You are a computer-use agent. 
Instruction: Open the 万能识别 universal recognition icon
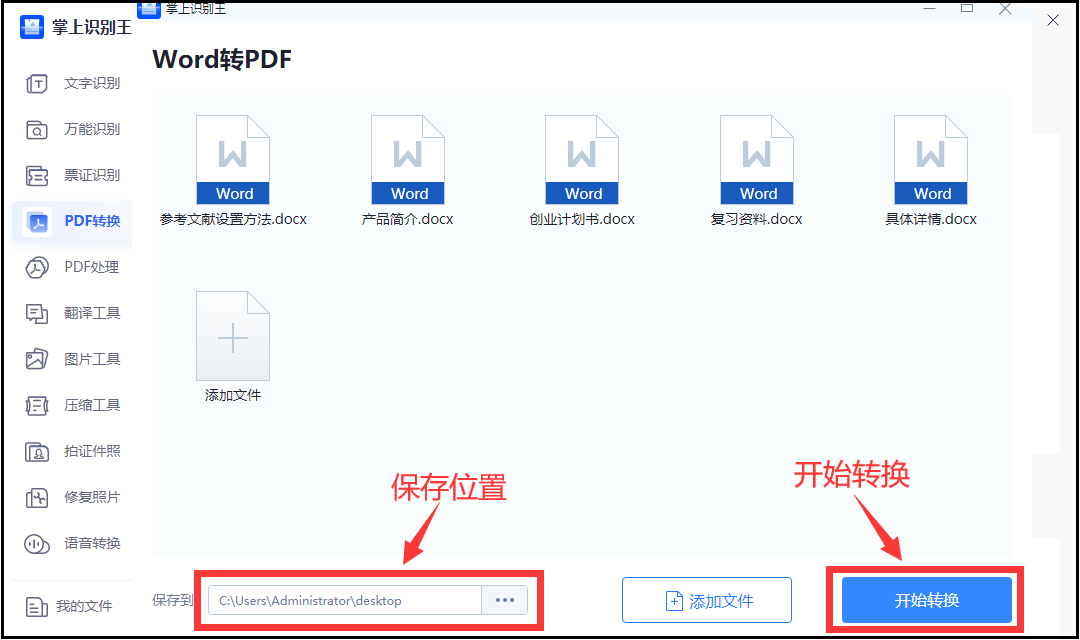click(x=37, y=130)
